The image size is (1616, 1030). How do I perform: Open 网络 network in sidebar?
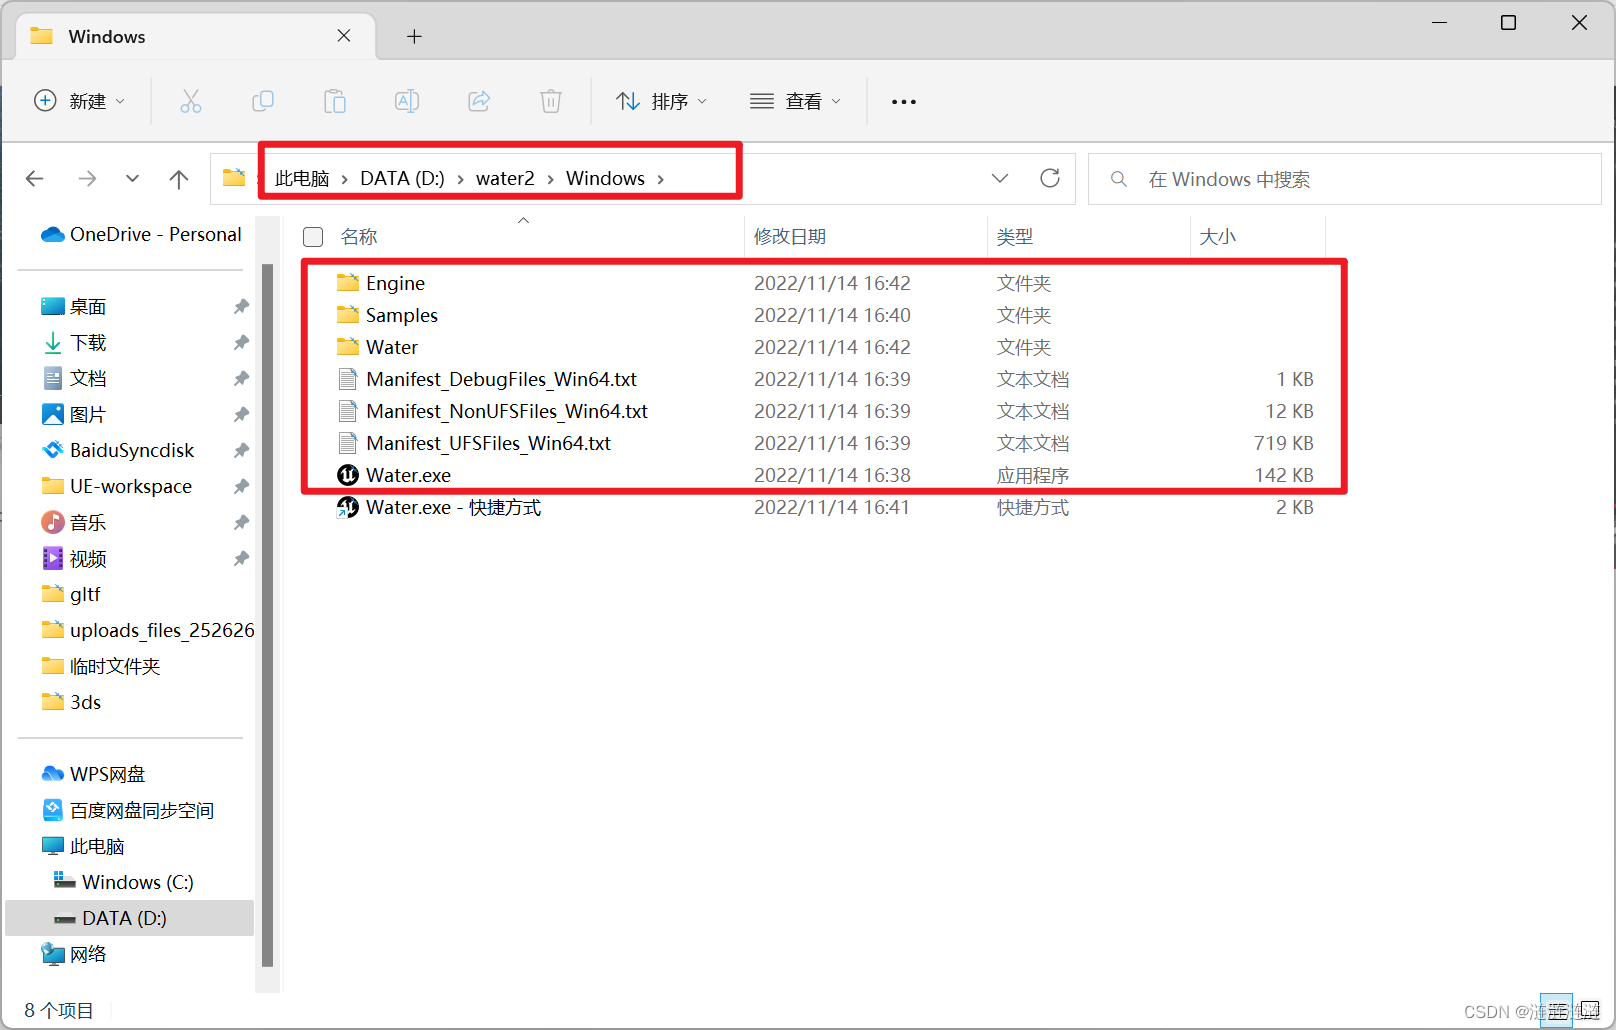(x=74, y=954)
